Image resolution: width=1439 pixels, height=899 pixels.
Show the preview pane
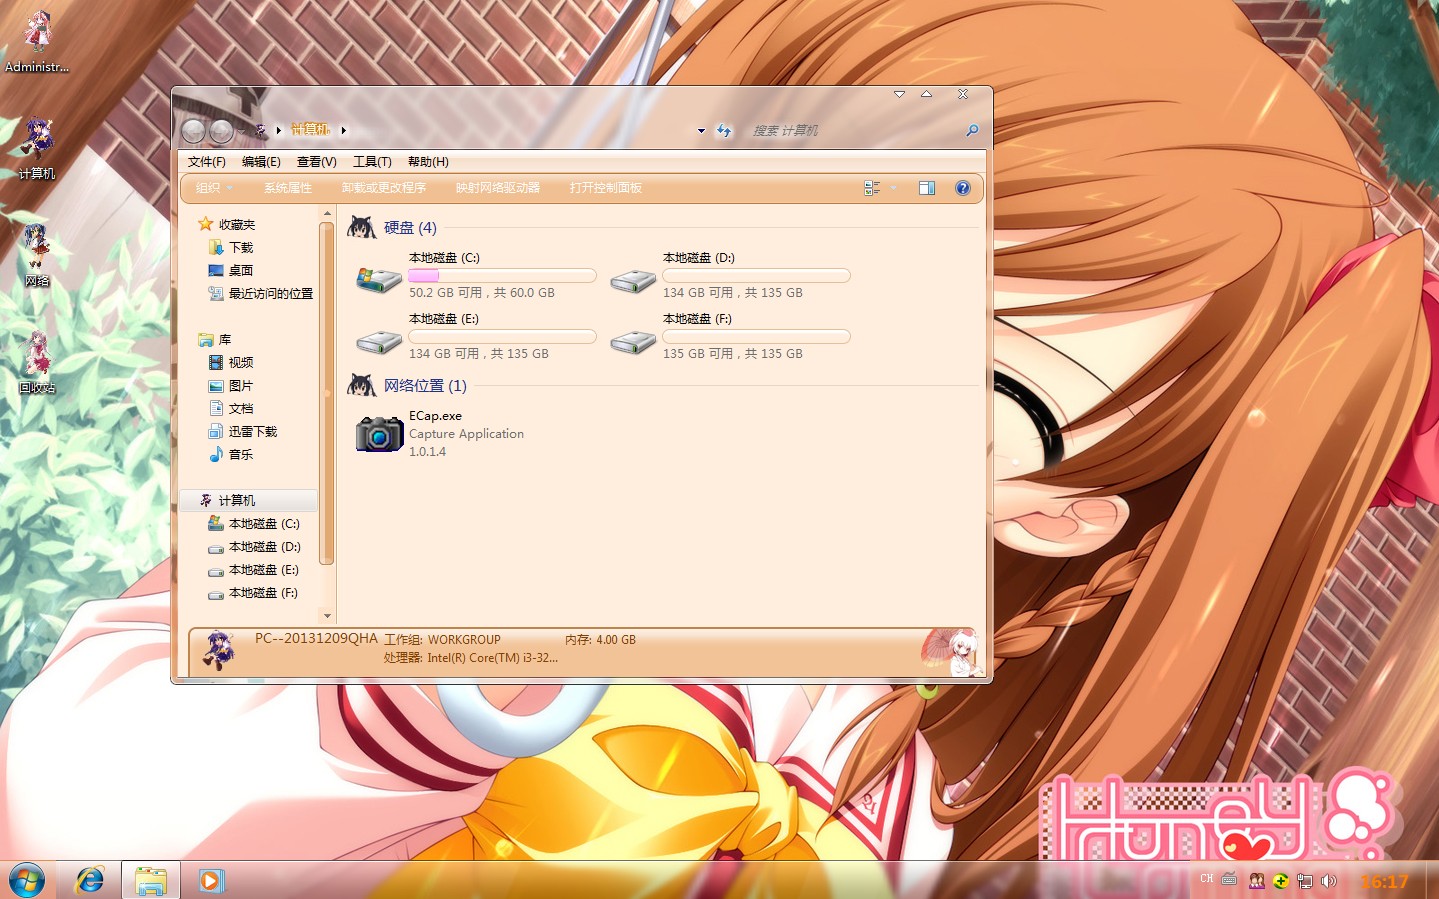click(927, 188)
